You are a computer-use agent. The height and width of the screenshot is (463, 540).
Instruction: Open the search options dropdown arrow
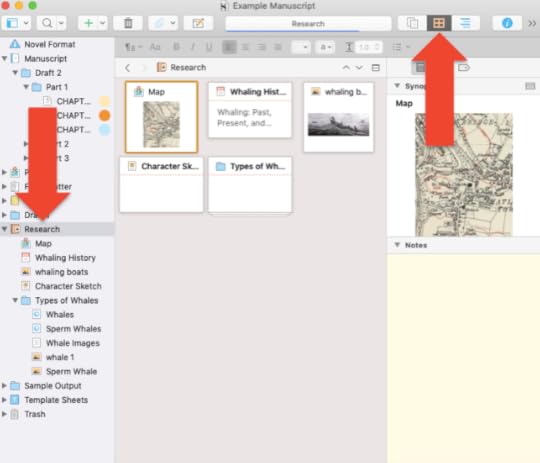(x=61, y=23)
